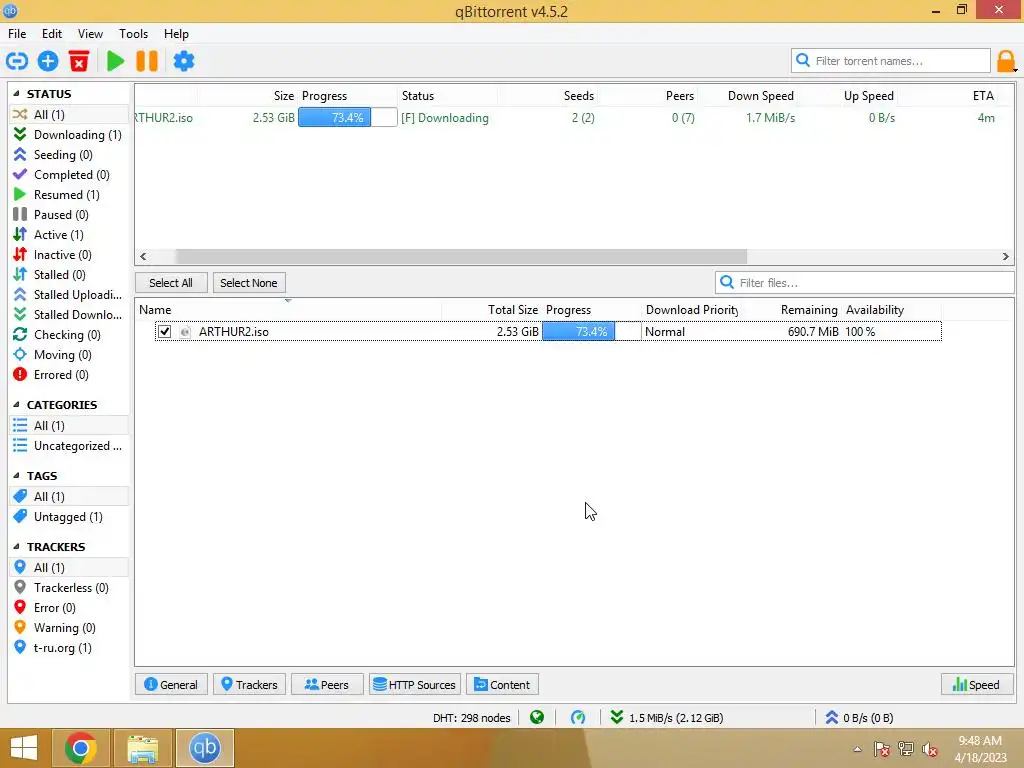Click the upload speed 0 B/s status

pyautogui.click(x=859, y=718)
